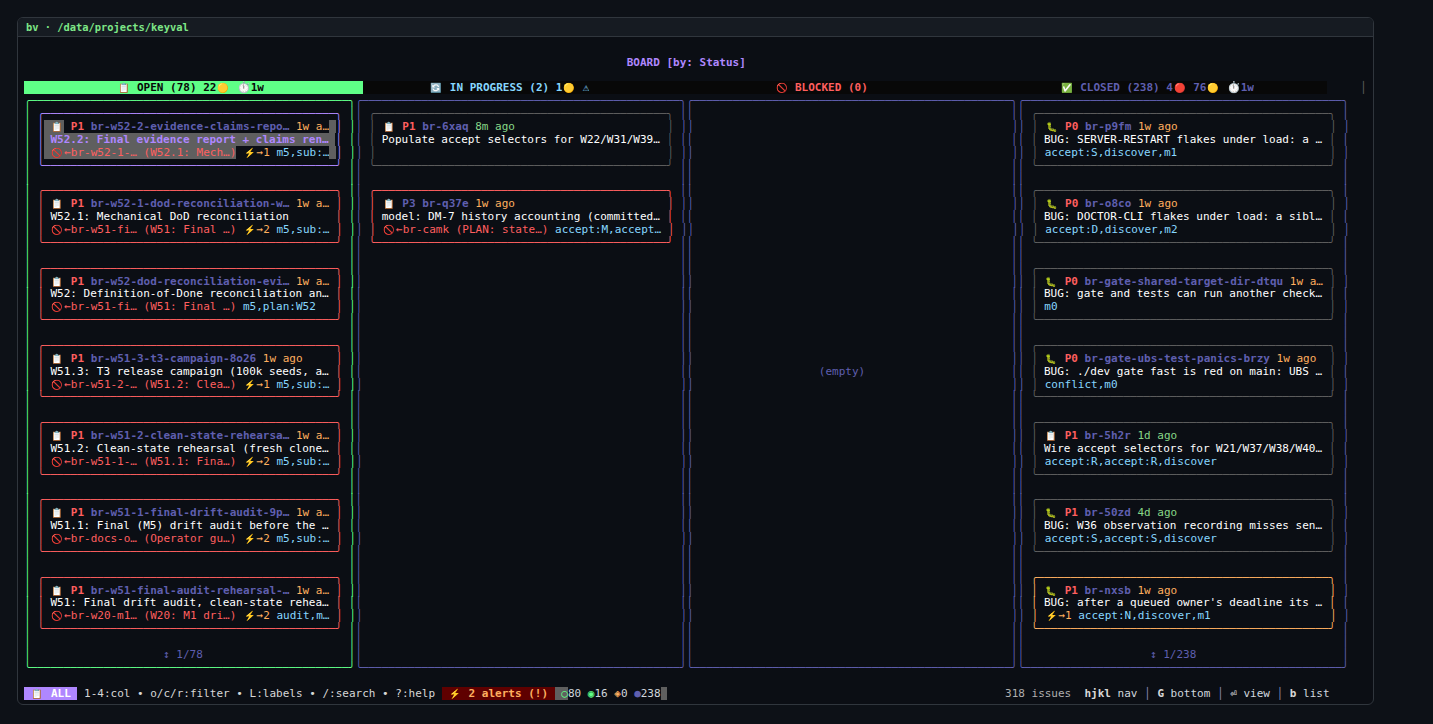
Task: Switch to the CLOSED (238) column
Action: pyautogui.click(x=1157, y=88)
